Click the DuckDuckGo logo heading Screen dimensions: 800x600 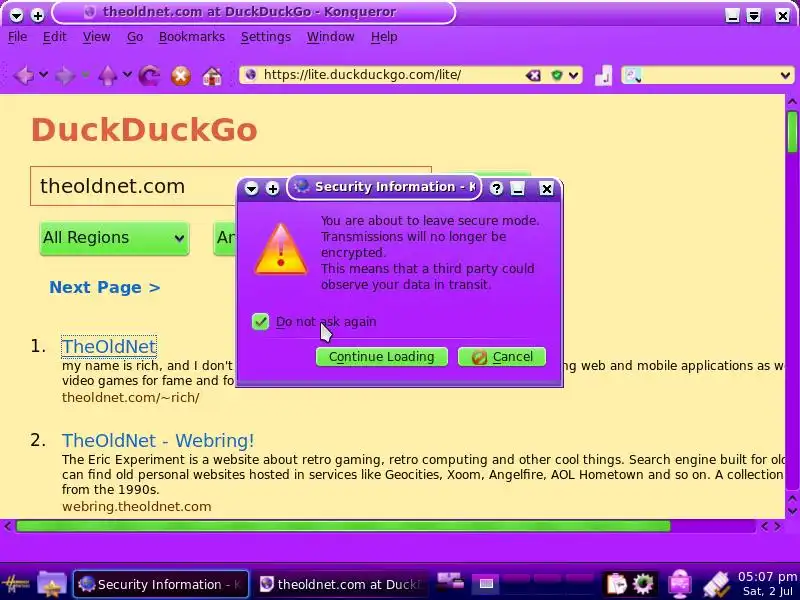click(144, 130)
